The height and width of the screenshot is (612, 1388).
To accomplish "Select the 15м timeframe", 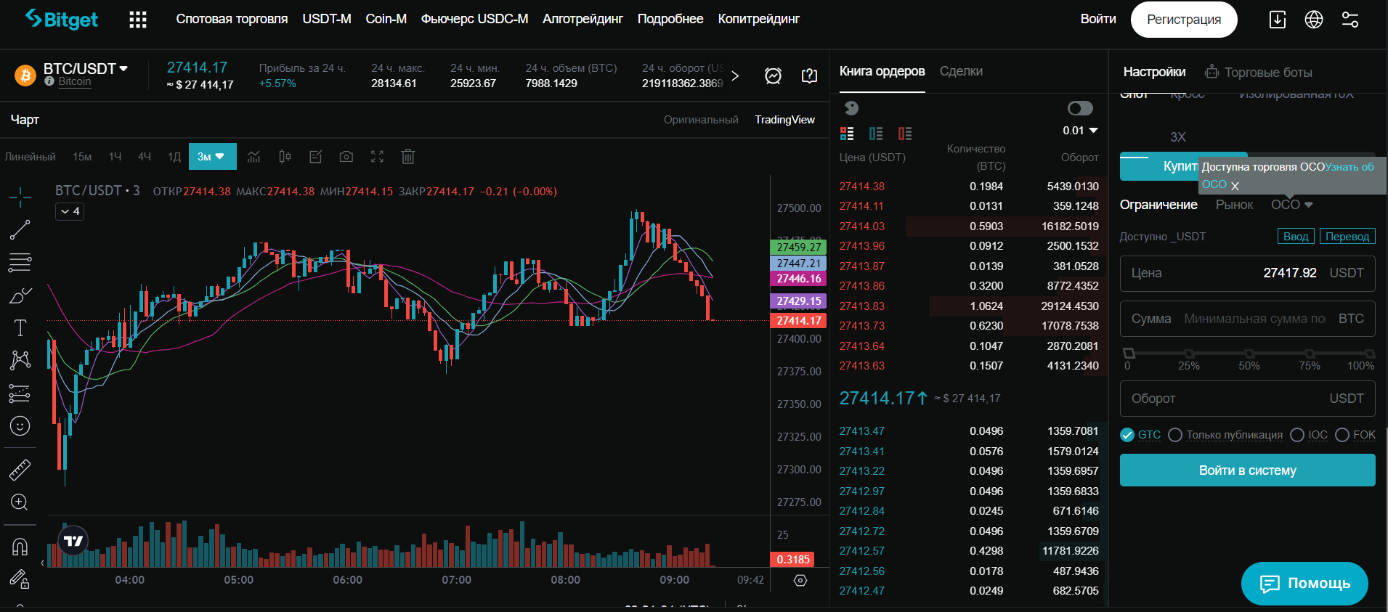I will click(x=82, y=156).
